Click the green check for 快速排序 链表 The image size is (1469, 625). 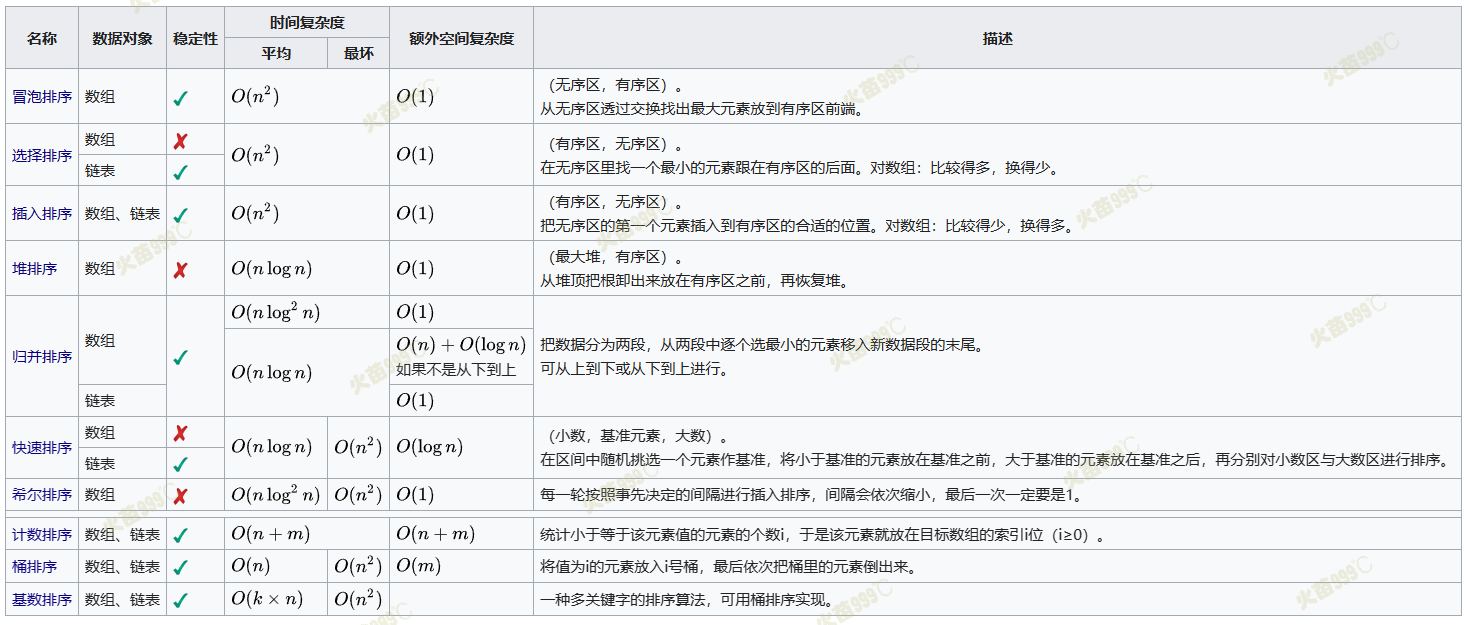180,464
